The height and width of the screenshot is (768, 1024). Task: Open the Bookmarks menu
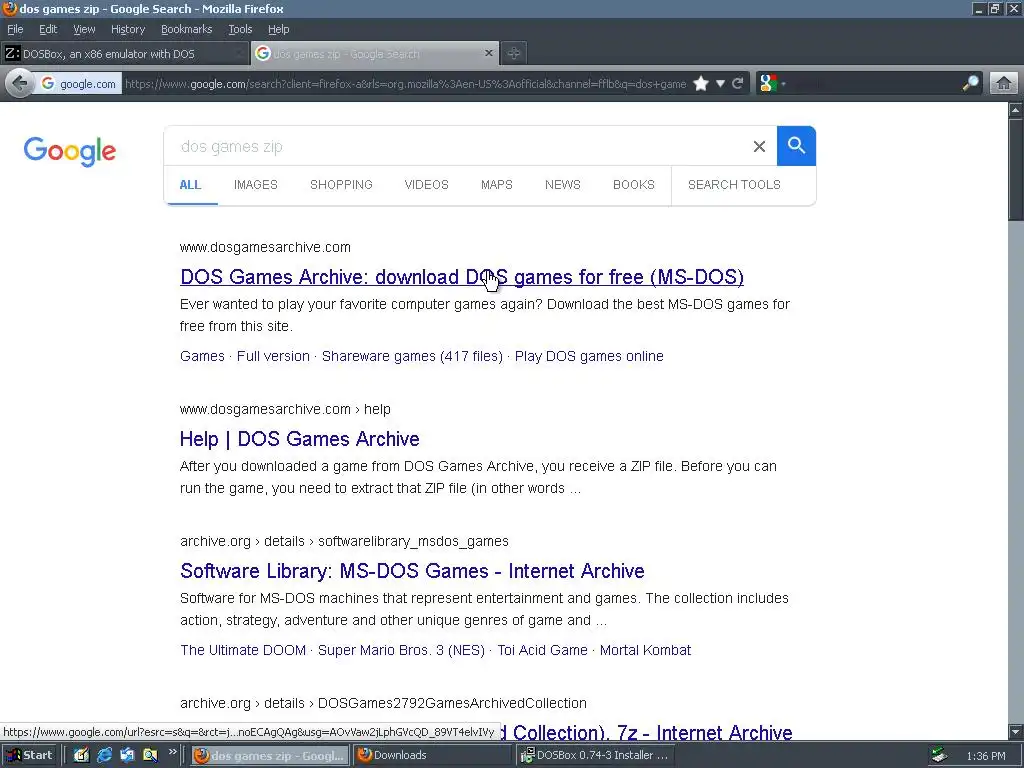pos(187,29)
